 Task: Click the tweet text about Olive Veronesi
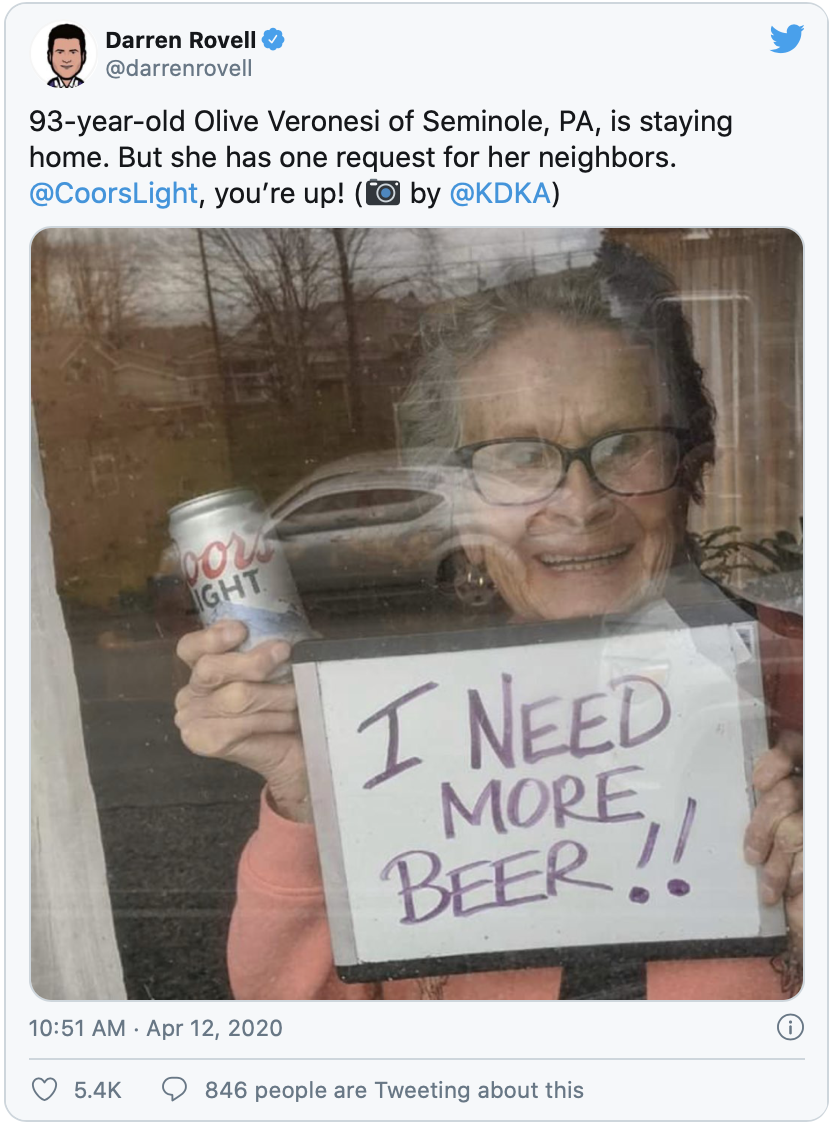pos(381,157)
